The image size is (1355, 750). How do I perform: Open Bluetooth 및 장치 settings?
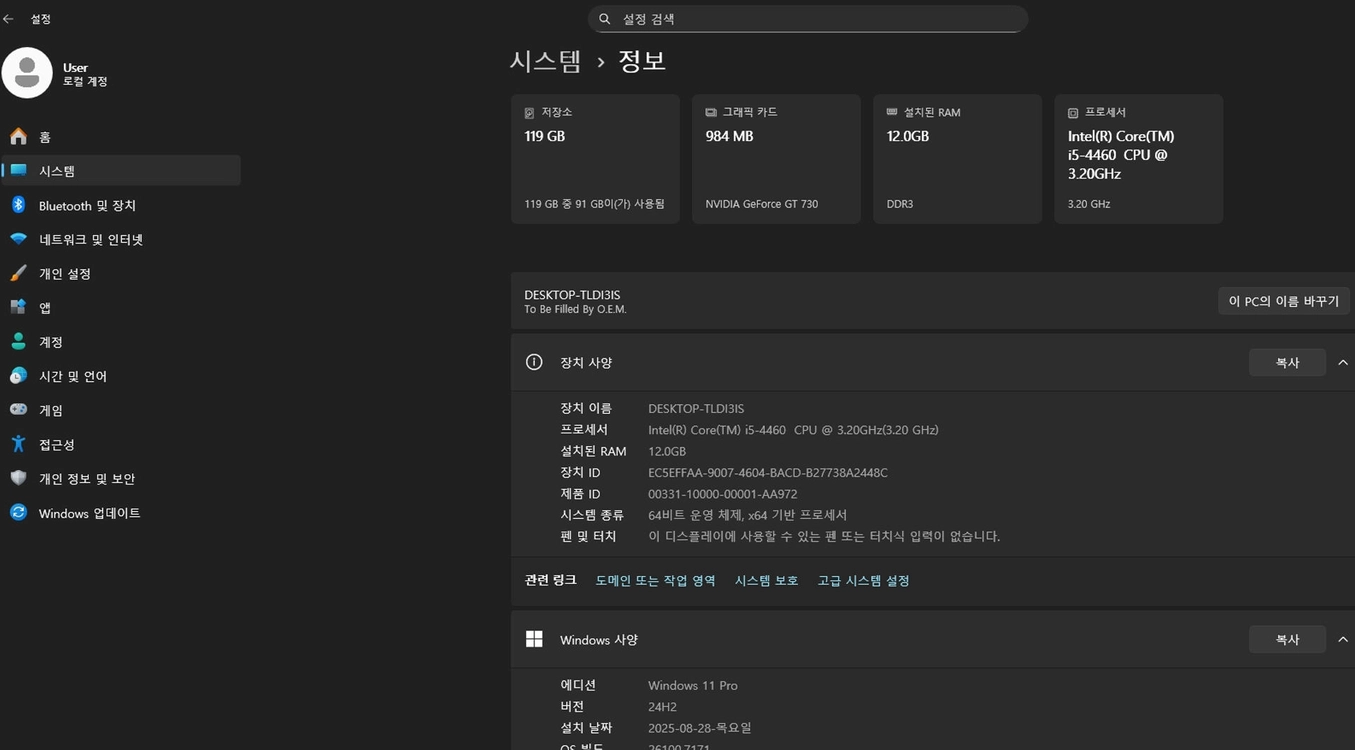pos(121,205)
